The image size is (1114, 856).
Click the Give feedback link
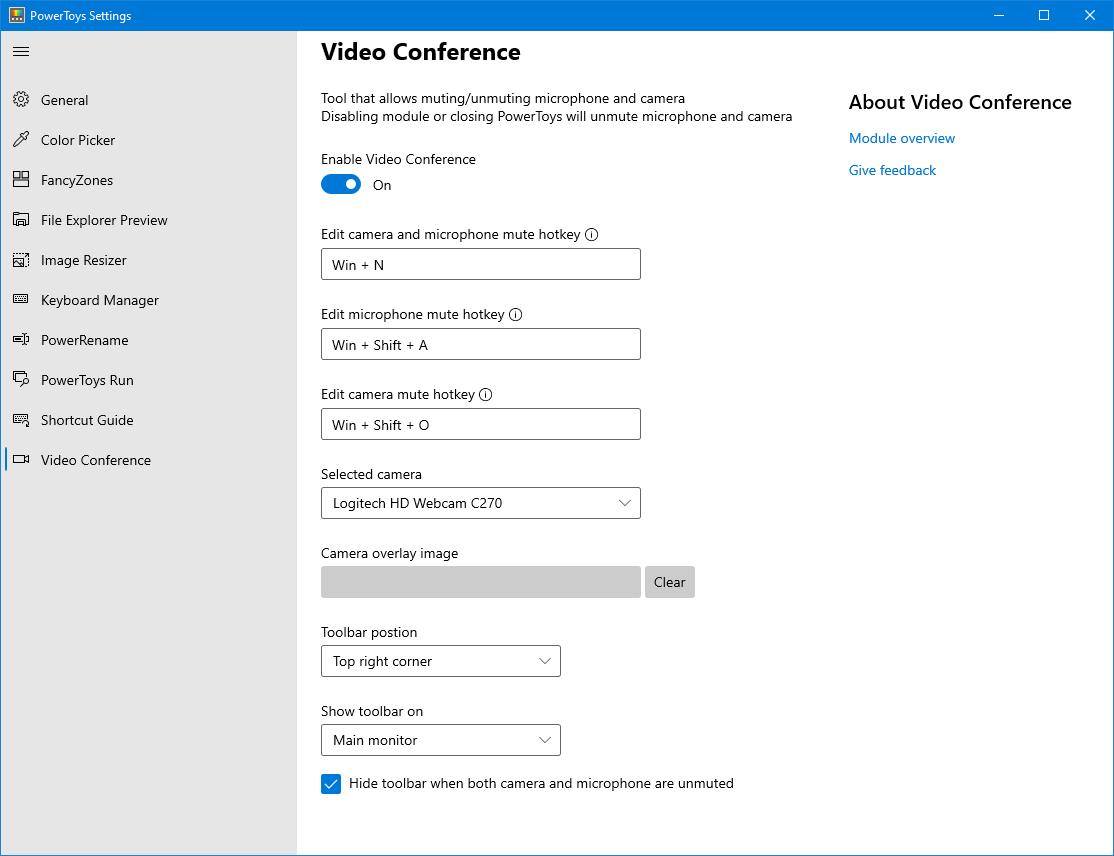coord(892,170)
